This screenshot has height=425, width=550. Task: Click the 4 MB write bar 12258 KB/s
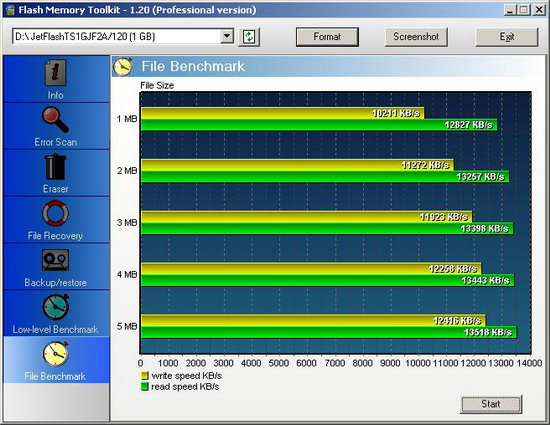click(311, 269)
